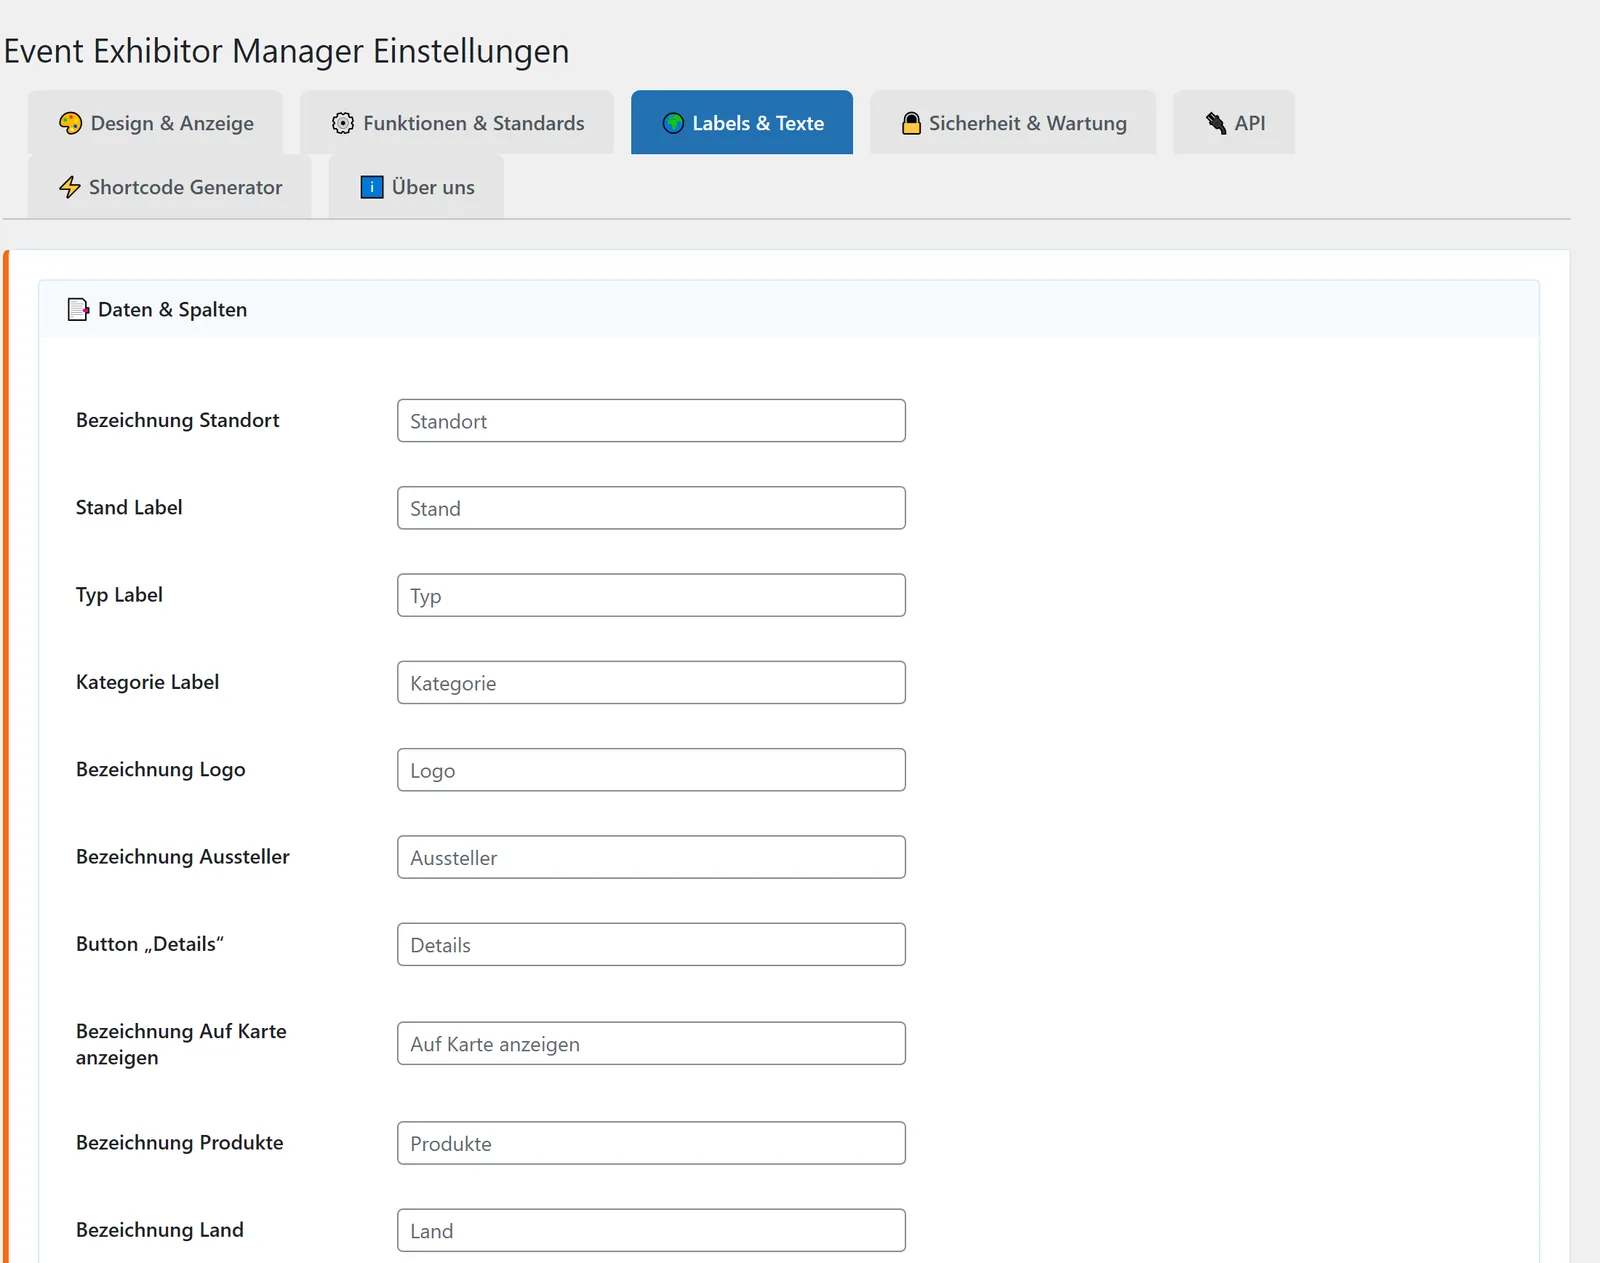Focus the Bezeichnung Aussteller field

coord(651,857)
